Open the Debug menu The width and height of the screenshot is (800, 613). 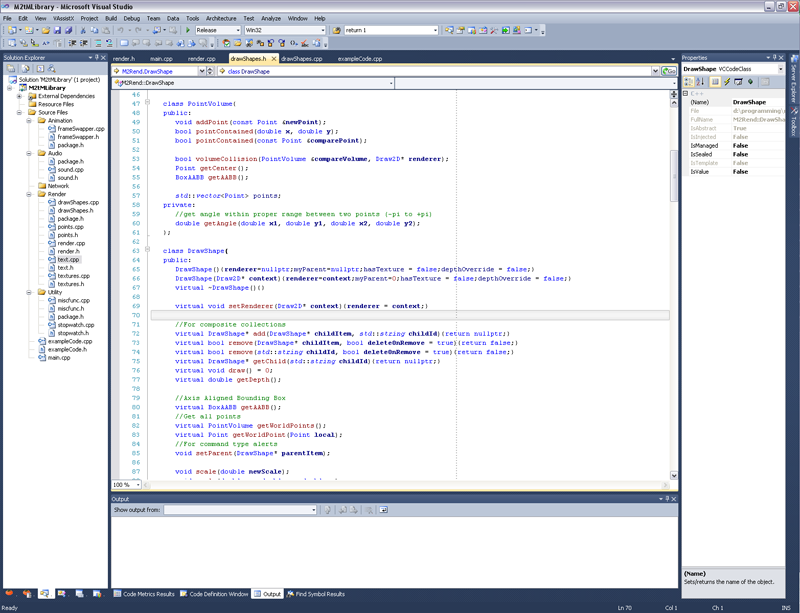[131, 18]
